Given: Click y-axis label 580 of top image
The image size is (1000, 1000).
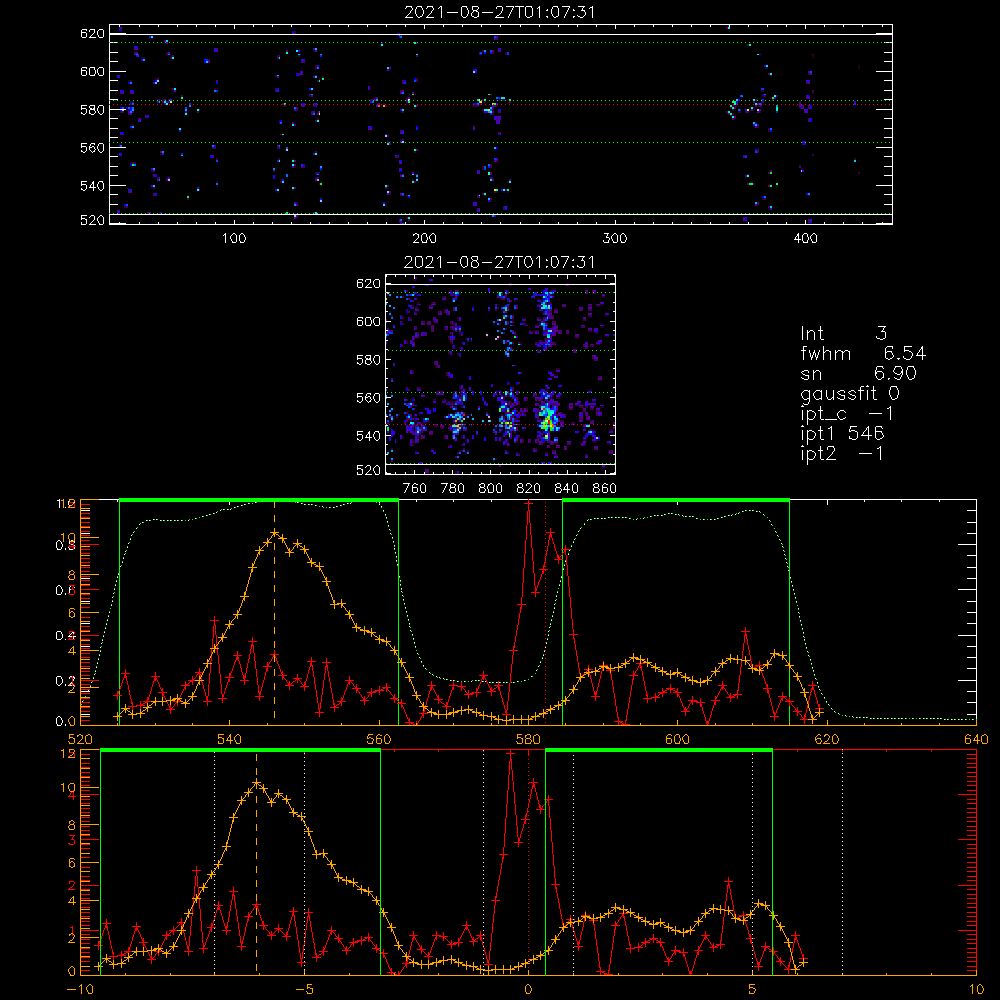Looking at the screenshot, I should tap(92, 110).
